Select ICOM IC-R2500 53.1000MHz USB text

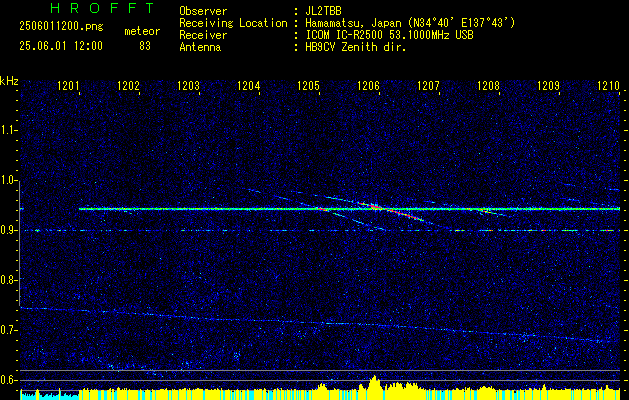[x=389, y=35]
